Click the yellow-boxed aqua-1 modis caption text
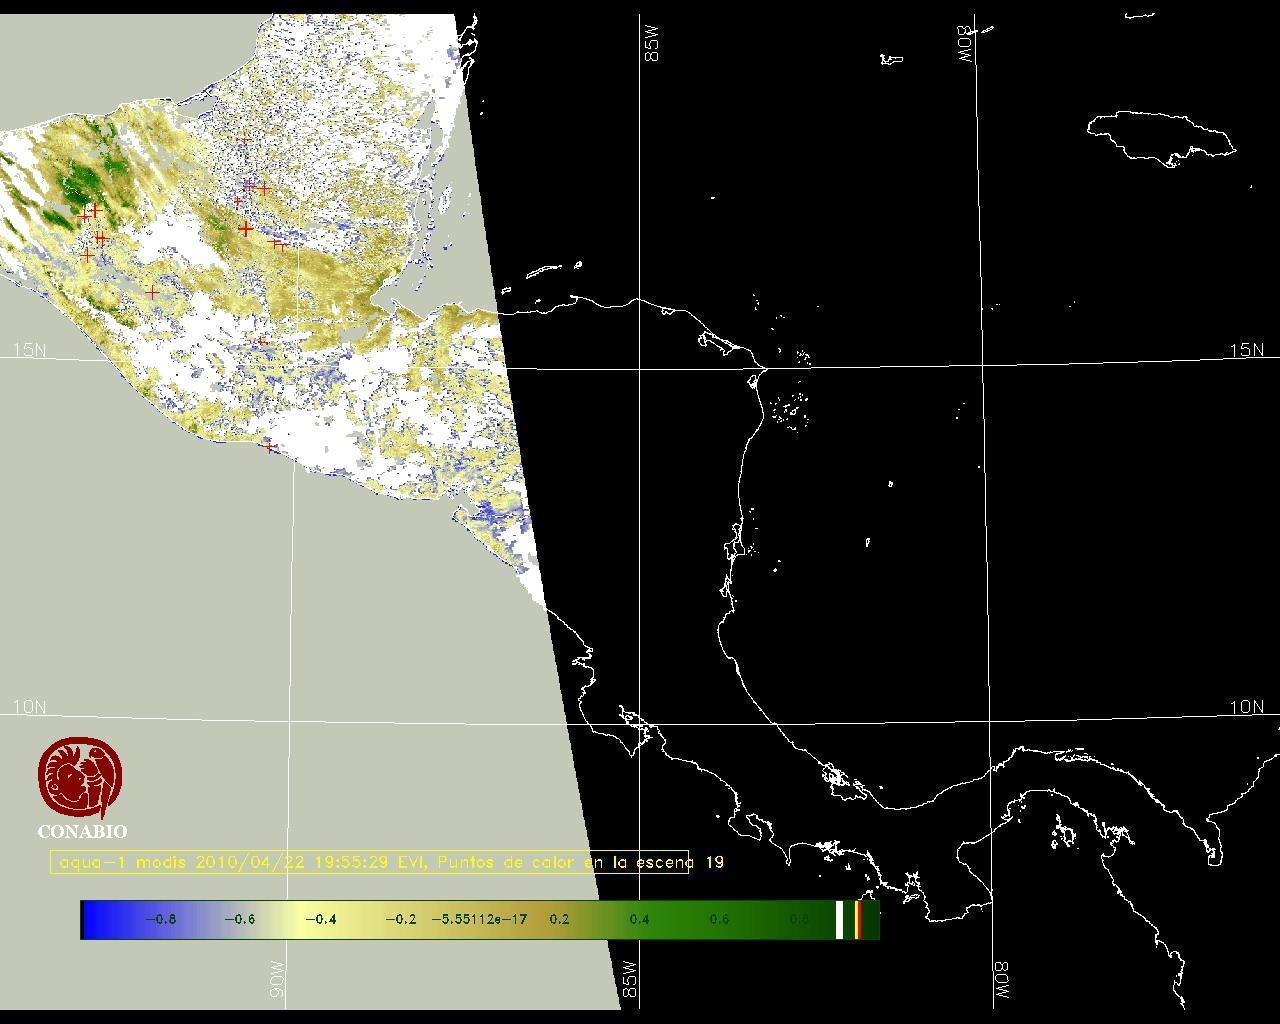Viewport: 1280px width, 1024px height. click(x=370, y=862)
